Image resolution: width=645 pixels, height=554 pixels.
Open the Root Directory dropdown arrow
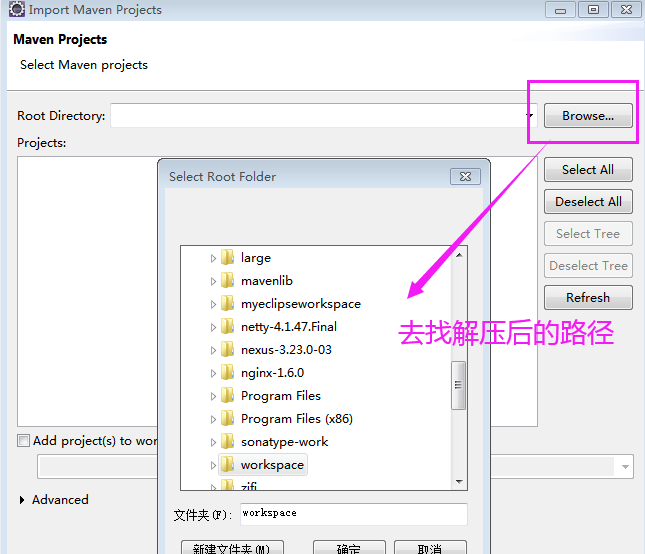[x=530, y=116]
